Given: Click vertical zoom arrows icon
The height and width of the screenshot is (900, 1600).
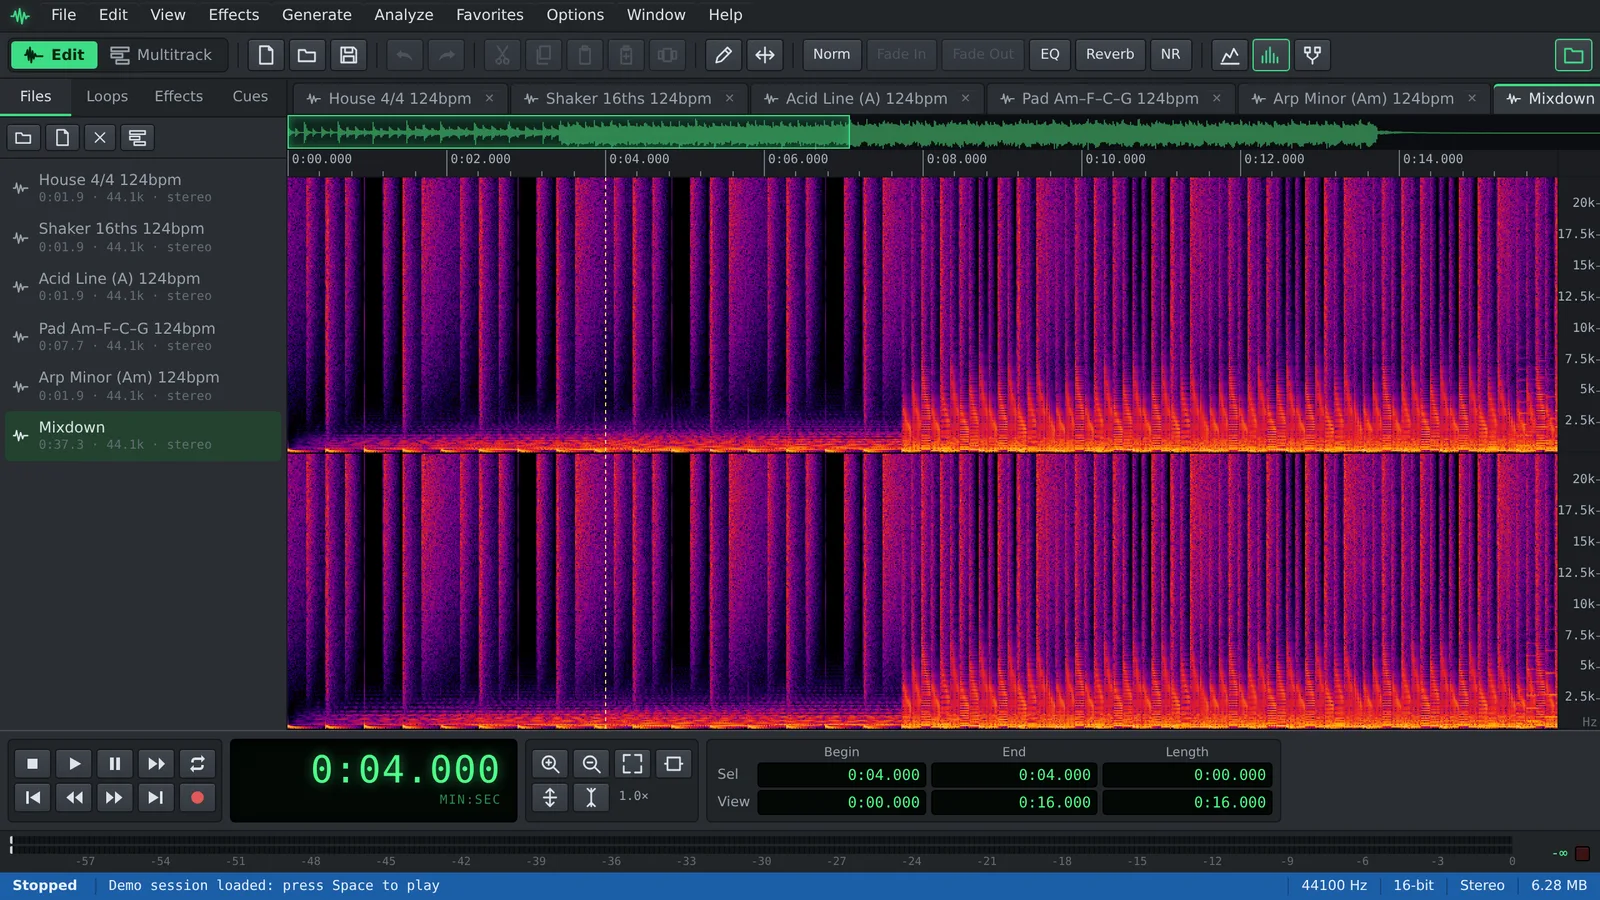Looking at the screenshot, I should (x=550, y=797).
